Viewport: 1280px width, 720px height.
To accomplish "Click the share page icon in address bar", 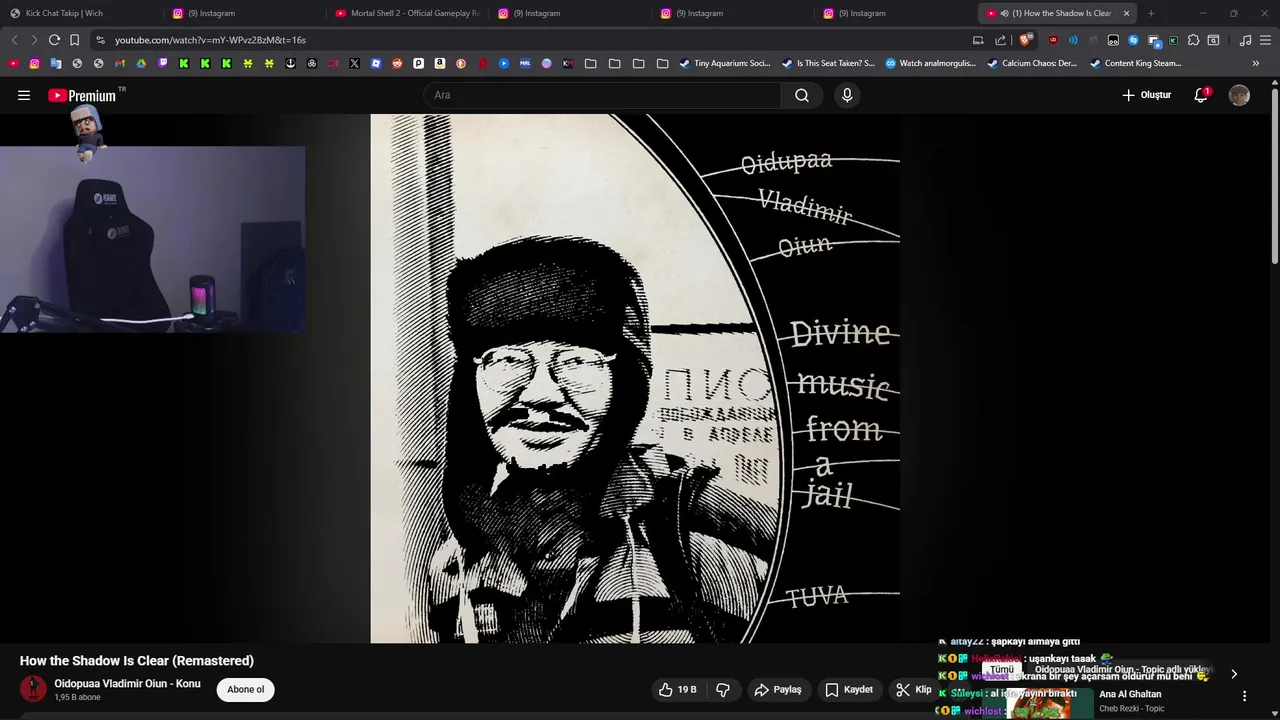I will (1001, 40).
